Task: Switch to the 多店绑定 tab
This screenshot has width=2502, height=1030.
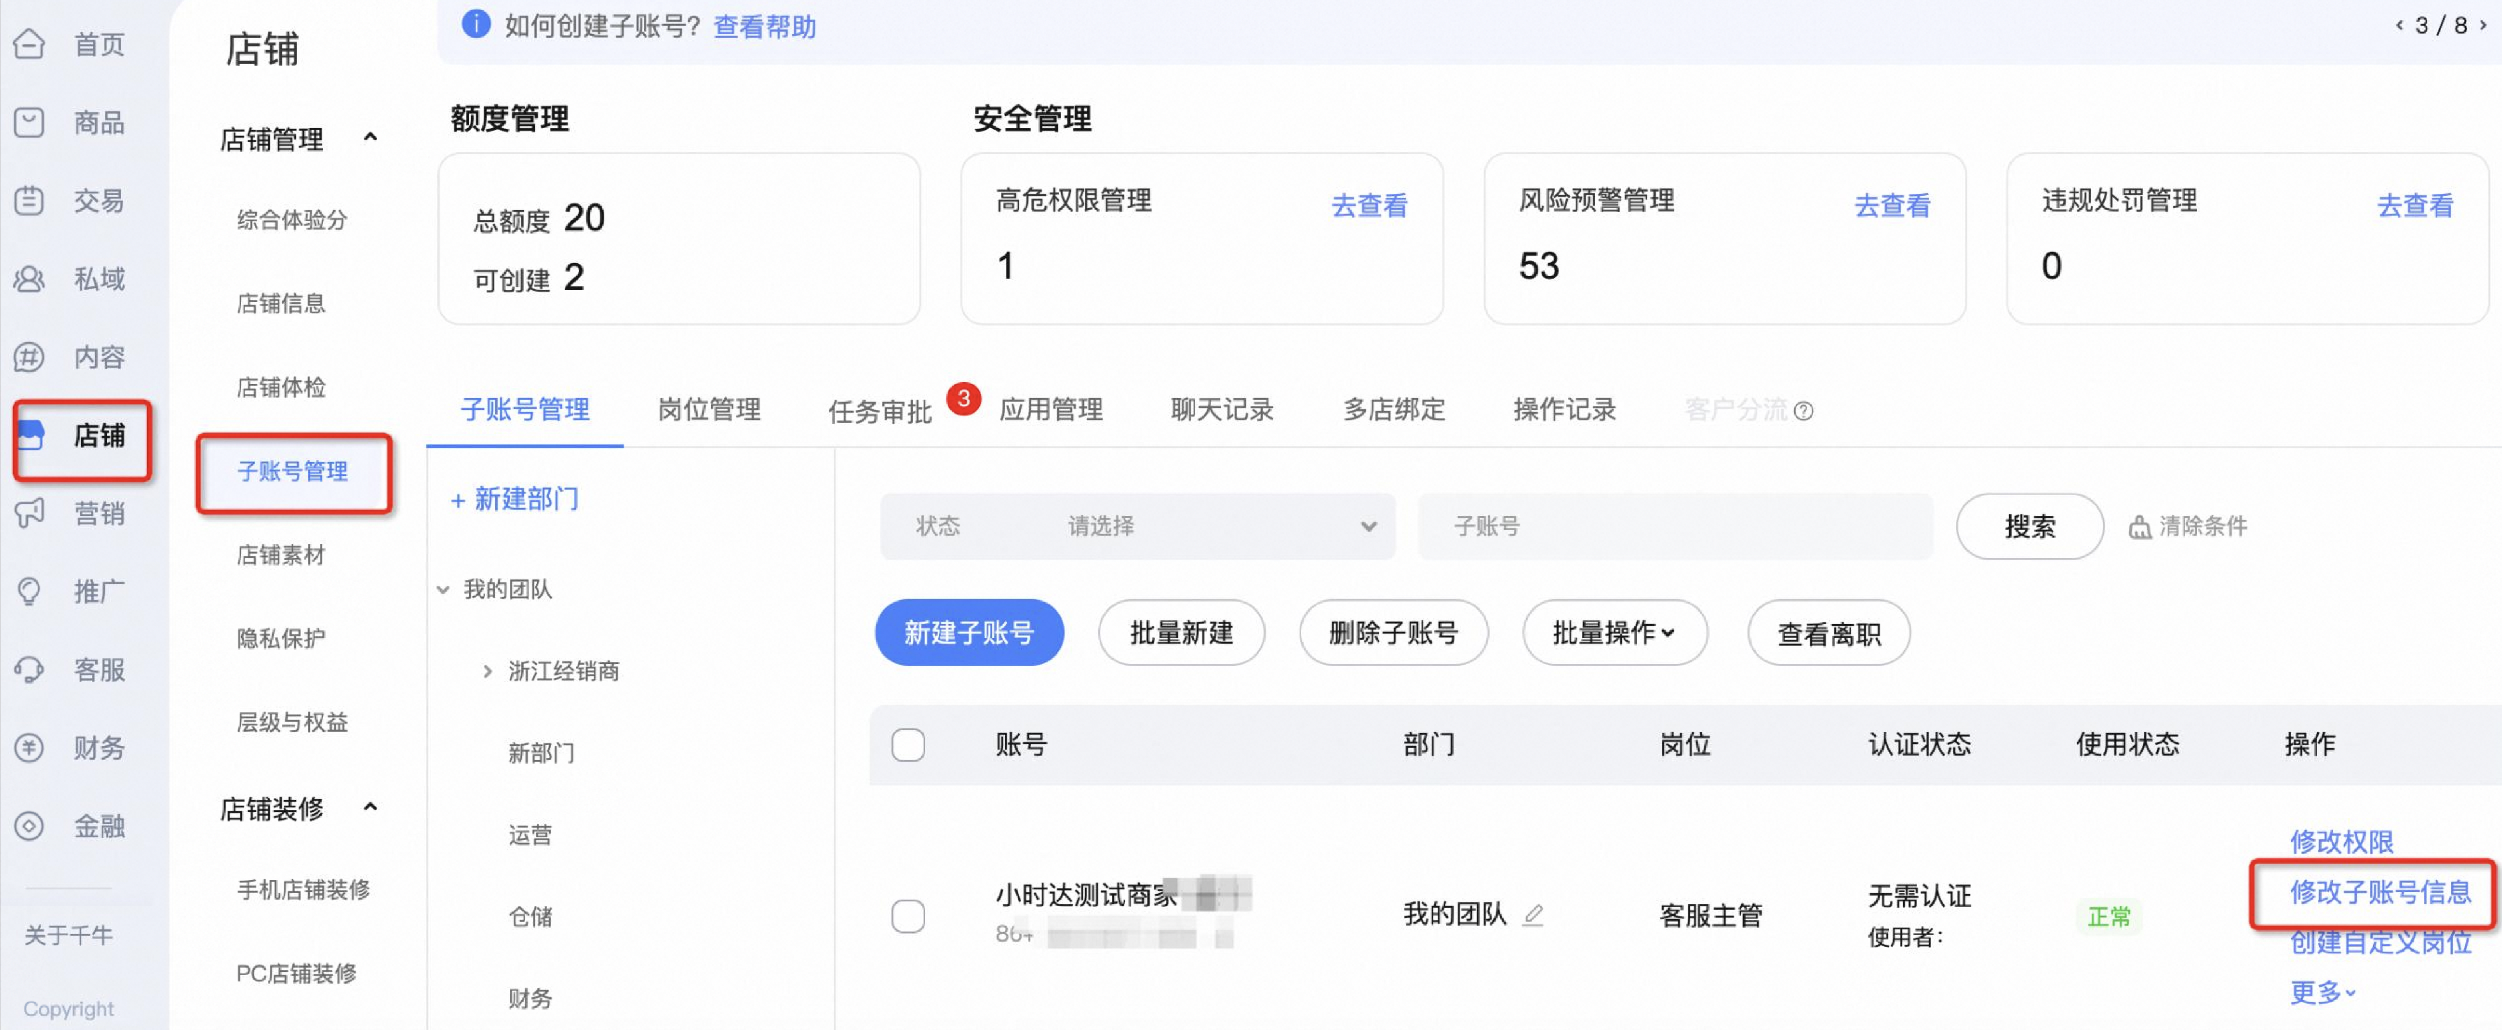Action: [1394, 410]
